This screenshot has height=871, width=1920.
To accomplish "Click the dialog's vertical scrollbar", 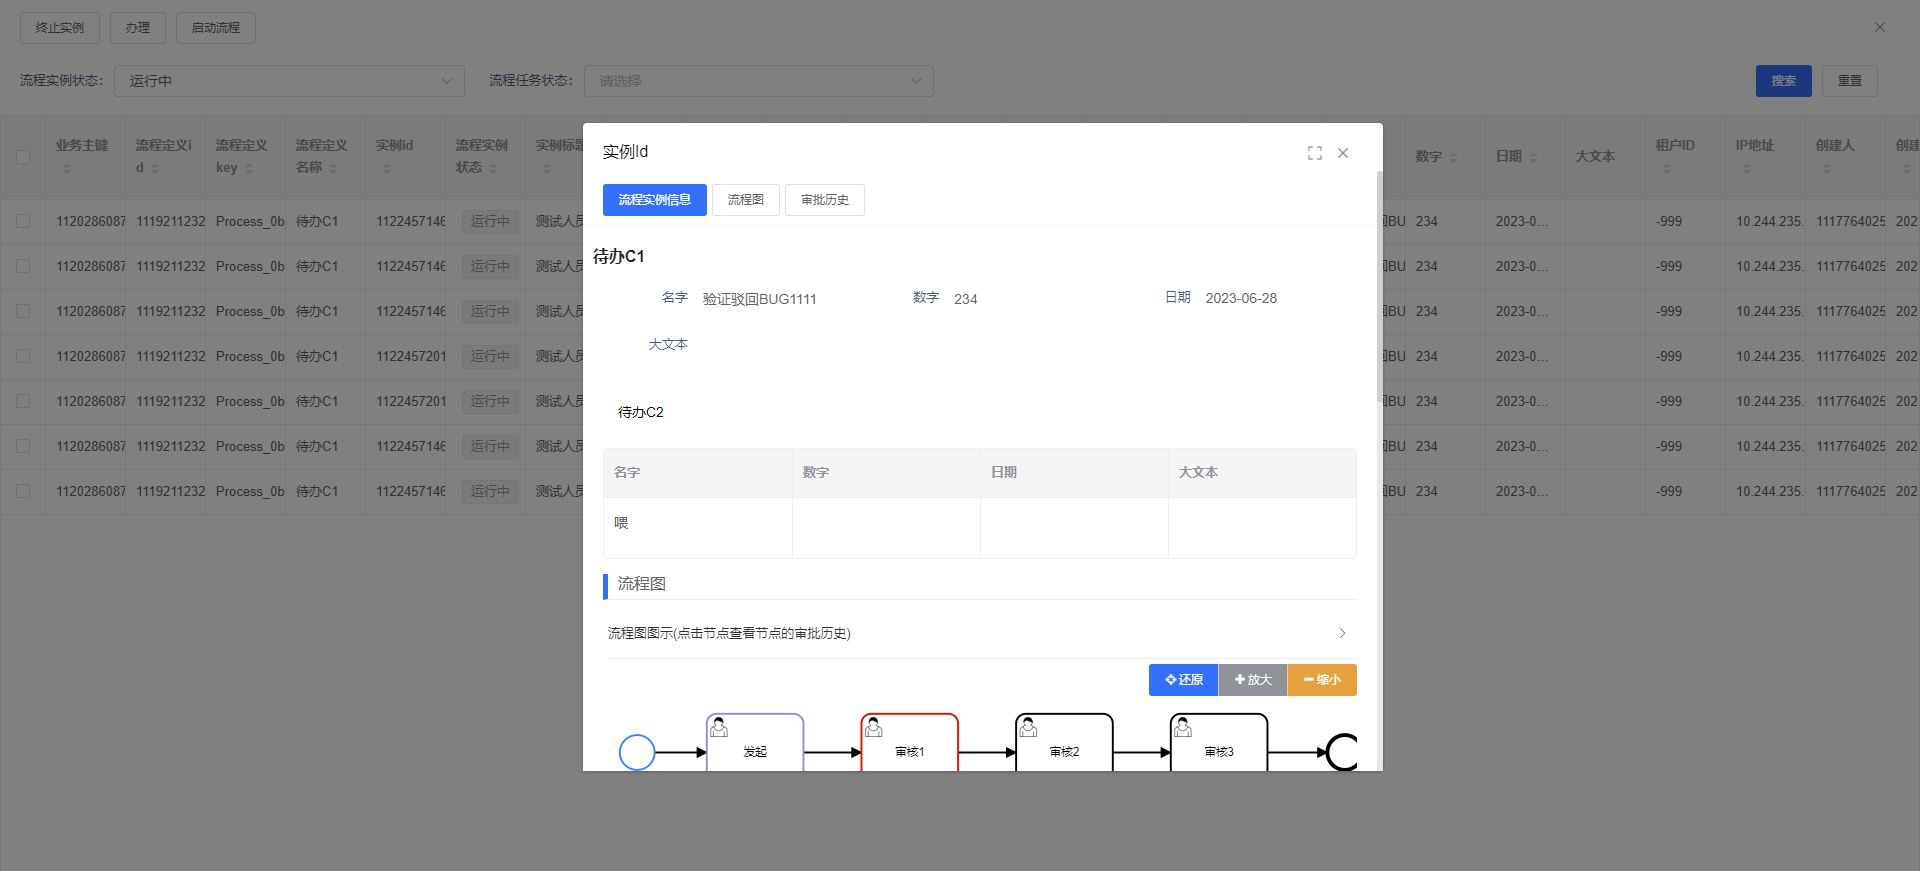I will coord(1379,290).
